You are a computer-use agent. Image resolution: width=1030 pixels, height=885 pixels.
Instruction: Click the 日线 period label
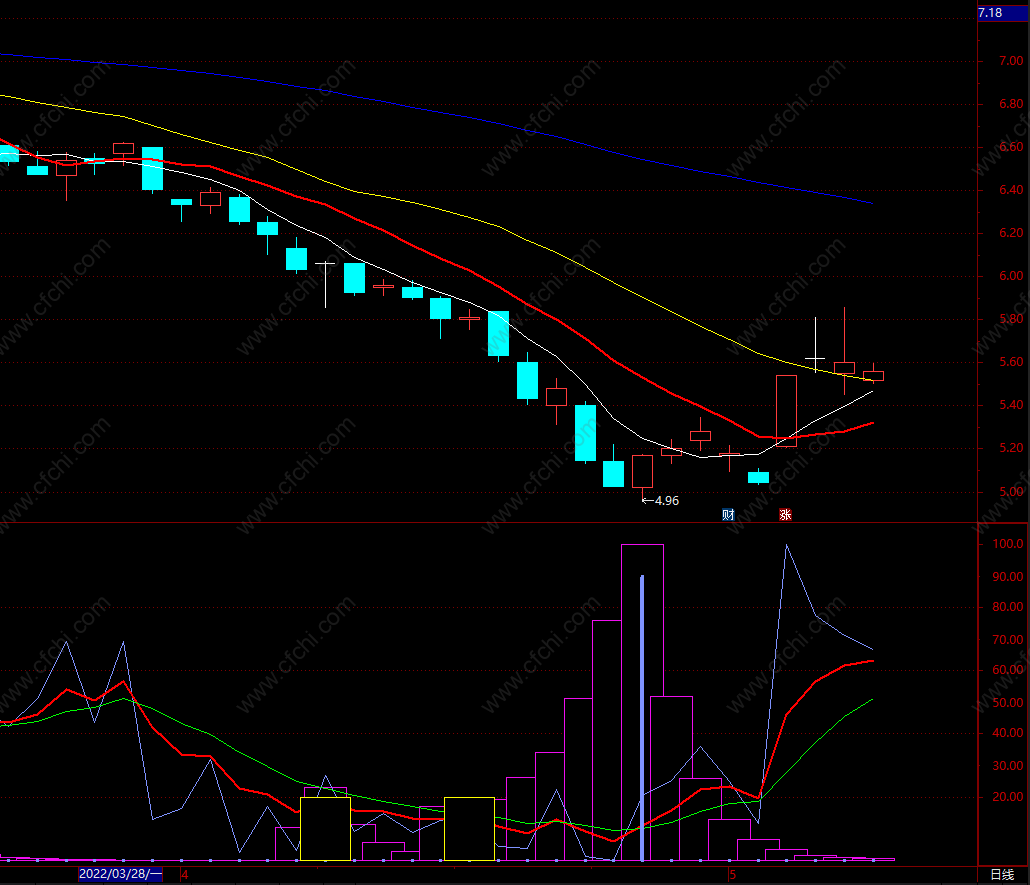pos(1002,874)
